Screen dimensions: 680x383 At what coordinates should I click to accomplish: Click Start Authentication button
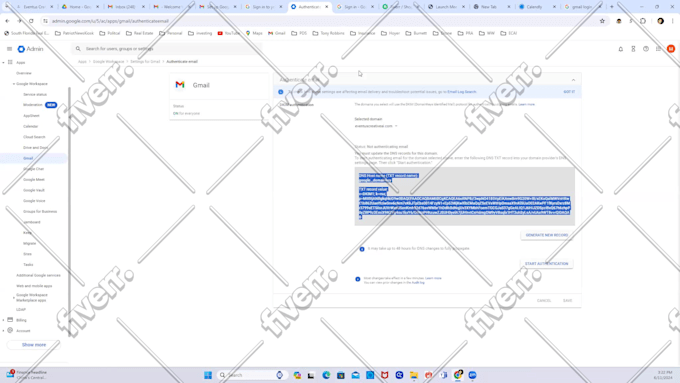[546, 264]
